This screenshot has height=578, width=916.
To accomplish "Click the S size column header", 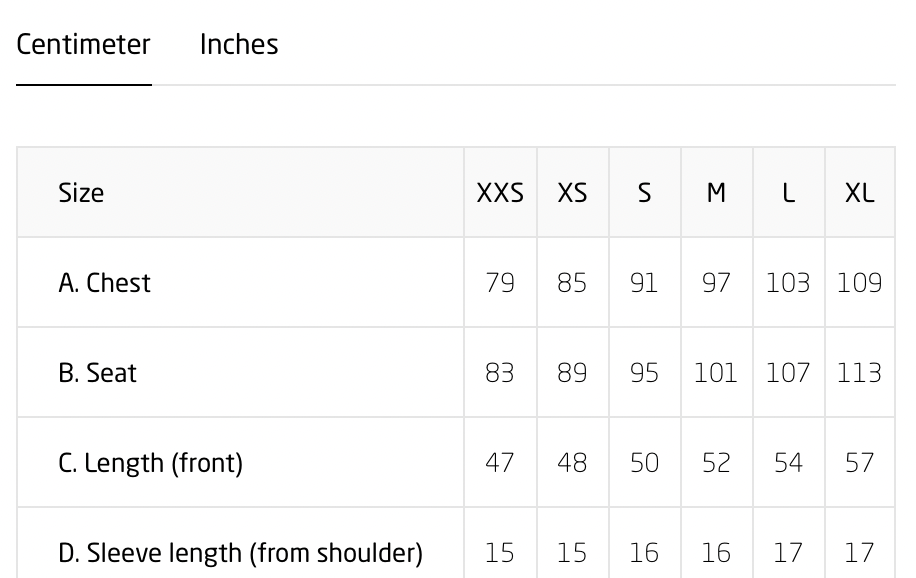I will point(644,193).
